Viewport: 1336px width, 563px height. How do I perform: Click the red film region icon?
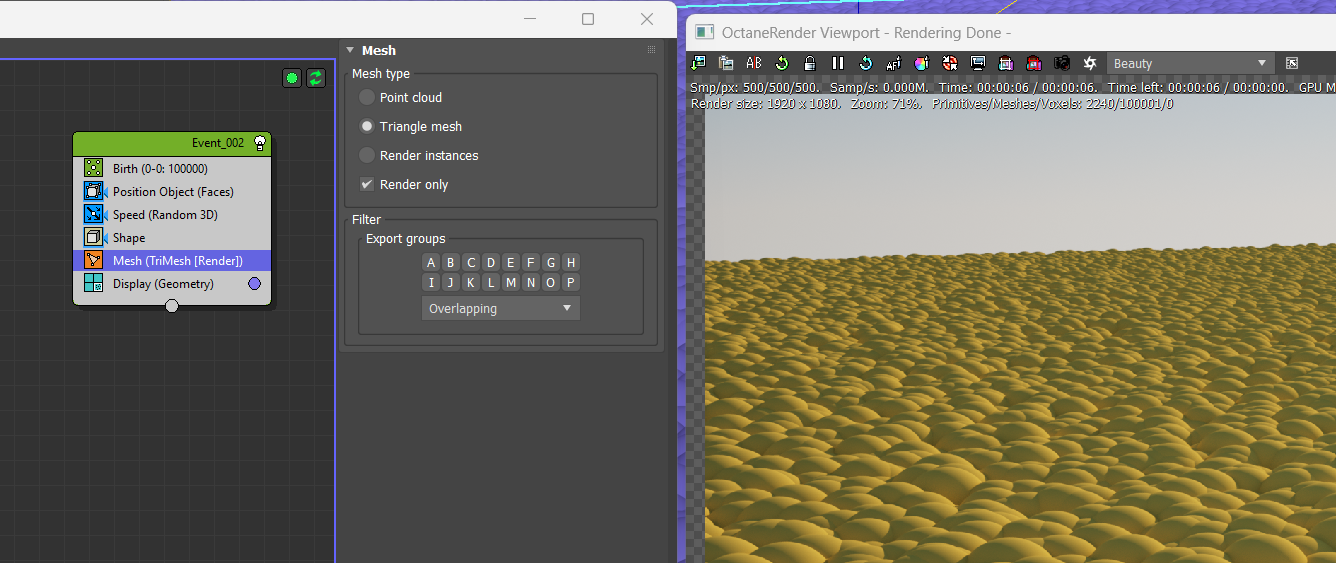tap(1034, 63)
